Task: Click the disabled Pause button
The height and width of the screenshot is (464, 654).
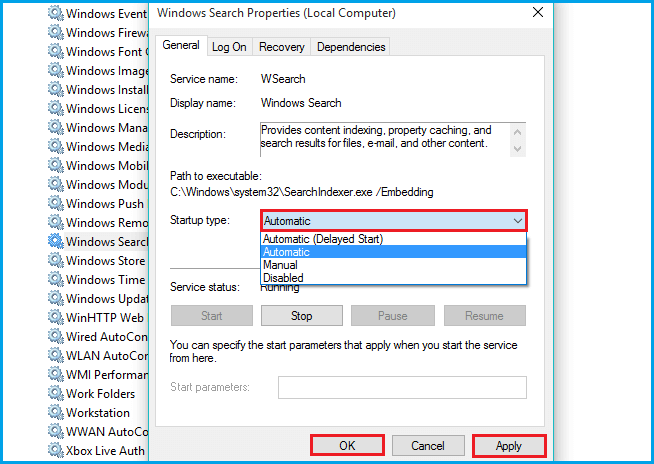Action: click(x=392, y=316)
